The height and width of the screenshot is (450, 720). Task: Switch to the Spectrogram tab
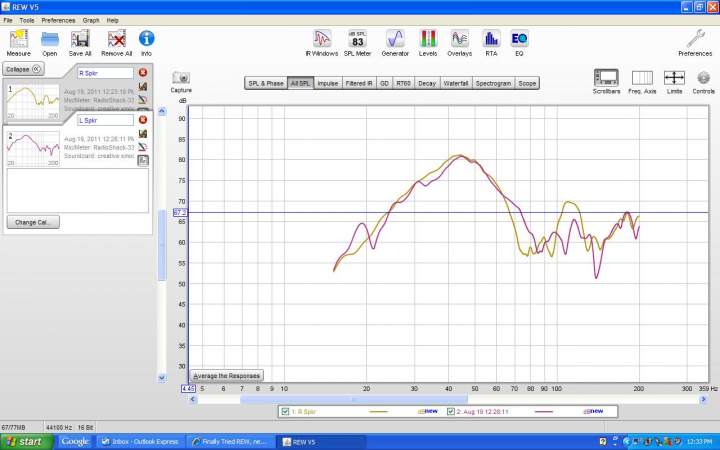point(493,84)
